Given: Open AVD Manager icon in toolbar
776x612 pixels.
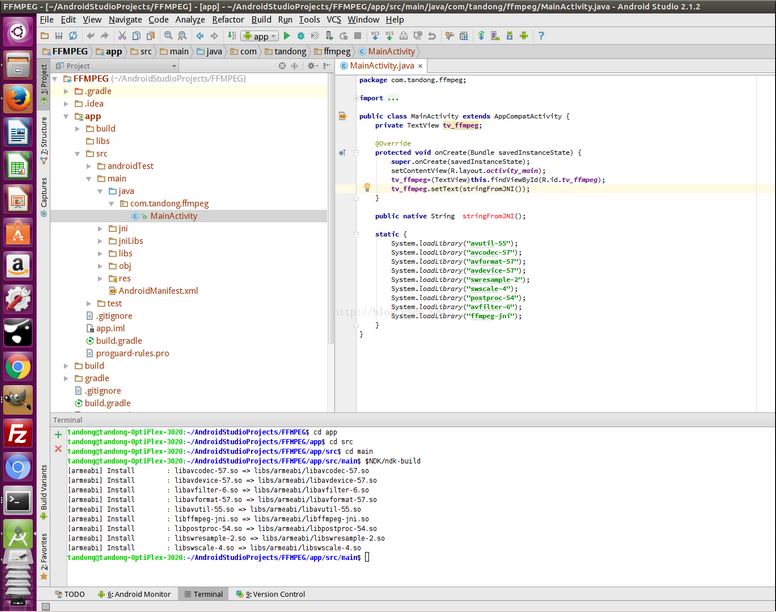Looking at the screenshot, I should tap(495, 36).
